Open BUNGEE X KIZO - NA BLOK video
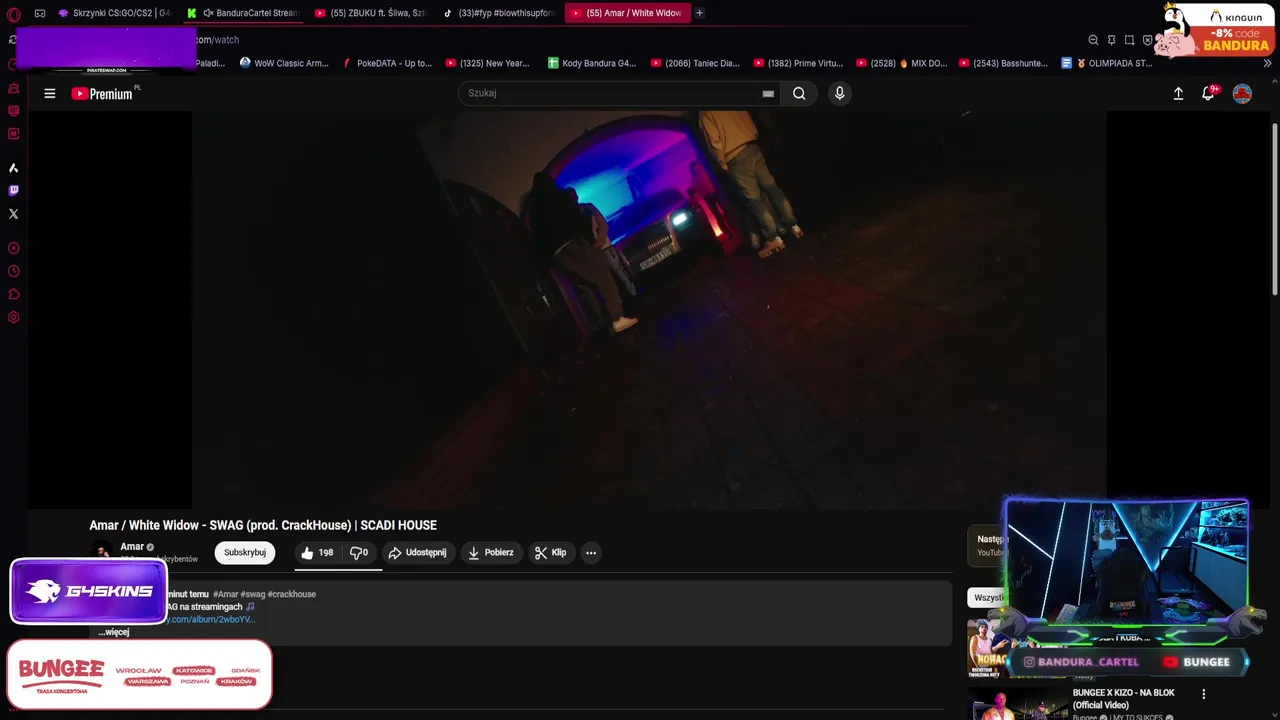 (x=1124, y=699)
